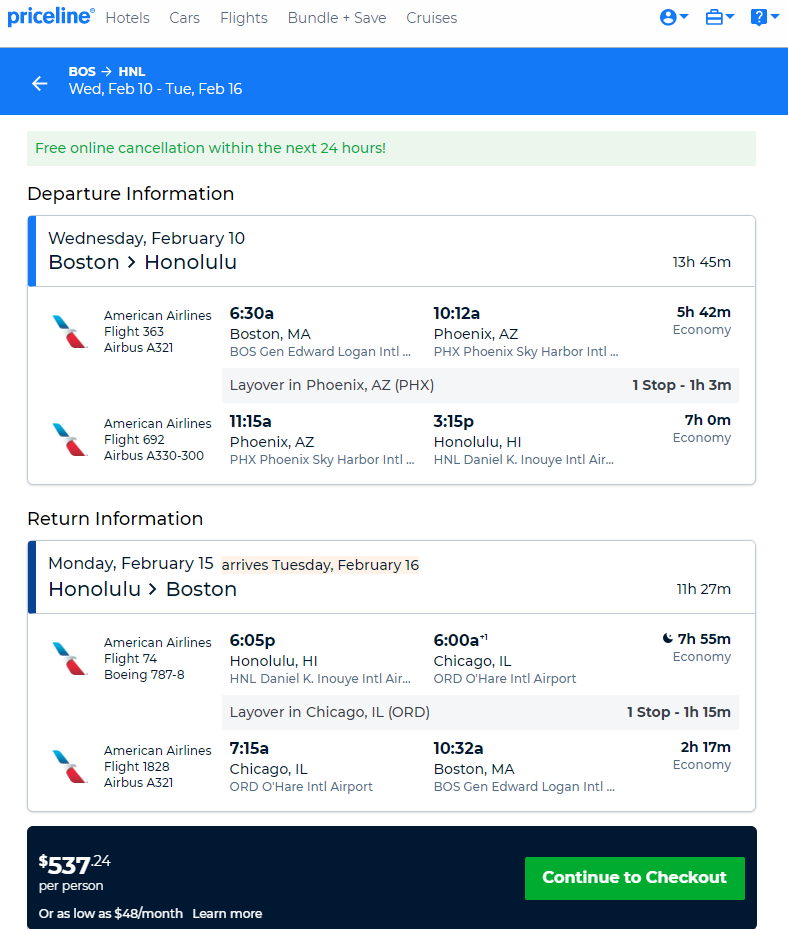788x929 pixels.
Task: Expand the help question mark menu
Action: (764, 17)
